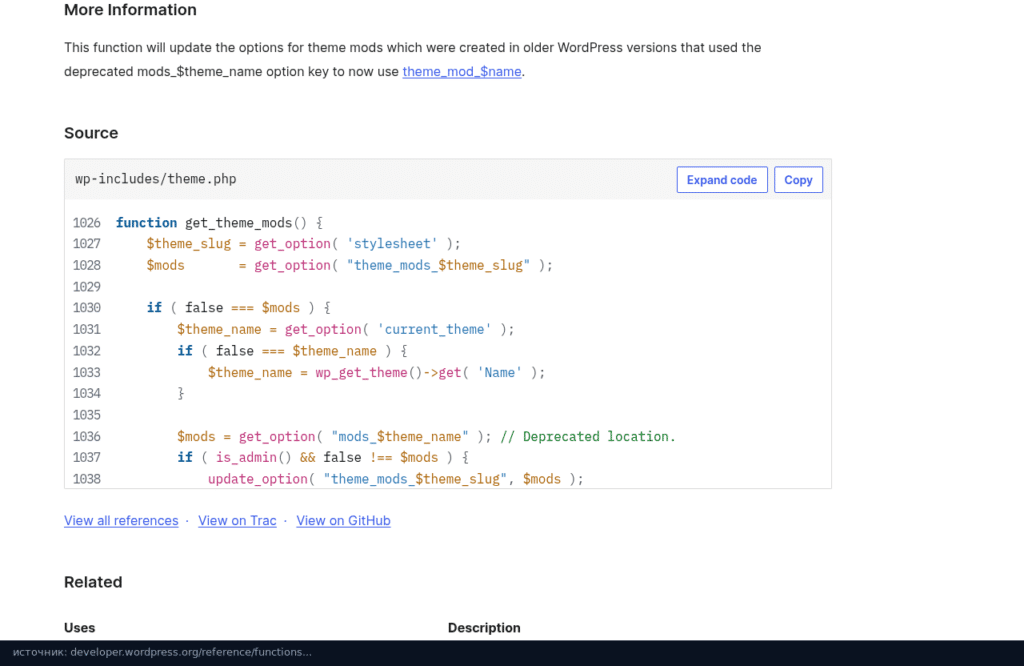
Task: Click line number 1036
Action: coord(87,436)
